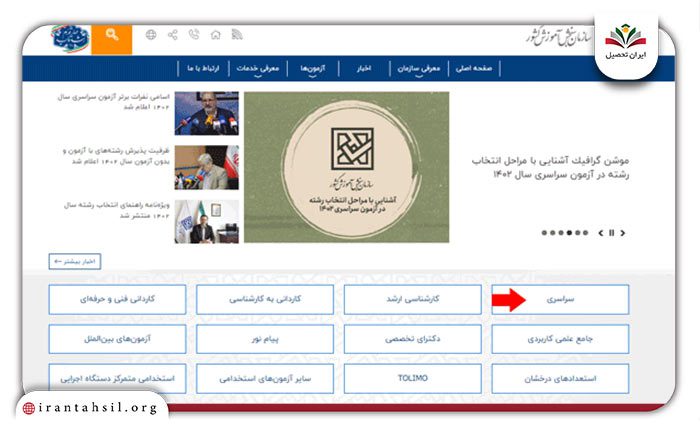
Task: Open the کارشناسی ارشد button
Action: (x=412, y=300)
